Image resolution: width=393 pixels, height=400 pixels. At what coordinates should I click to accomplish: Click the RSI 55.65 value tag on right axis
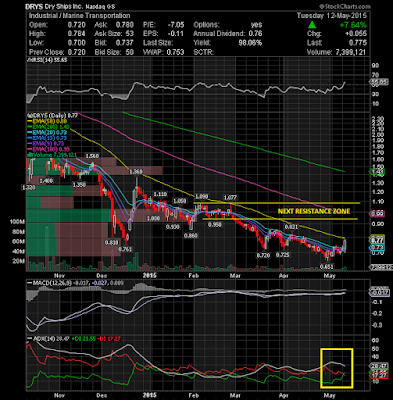(378, 82)
